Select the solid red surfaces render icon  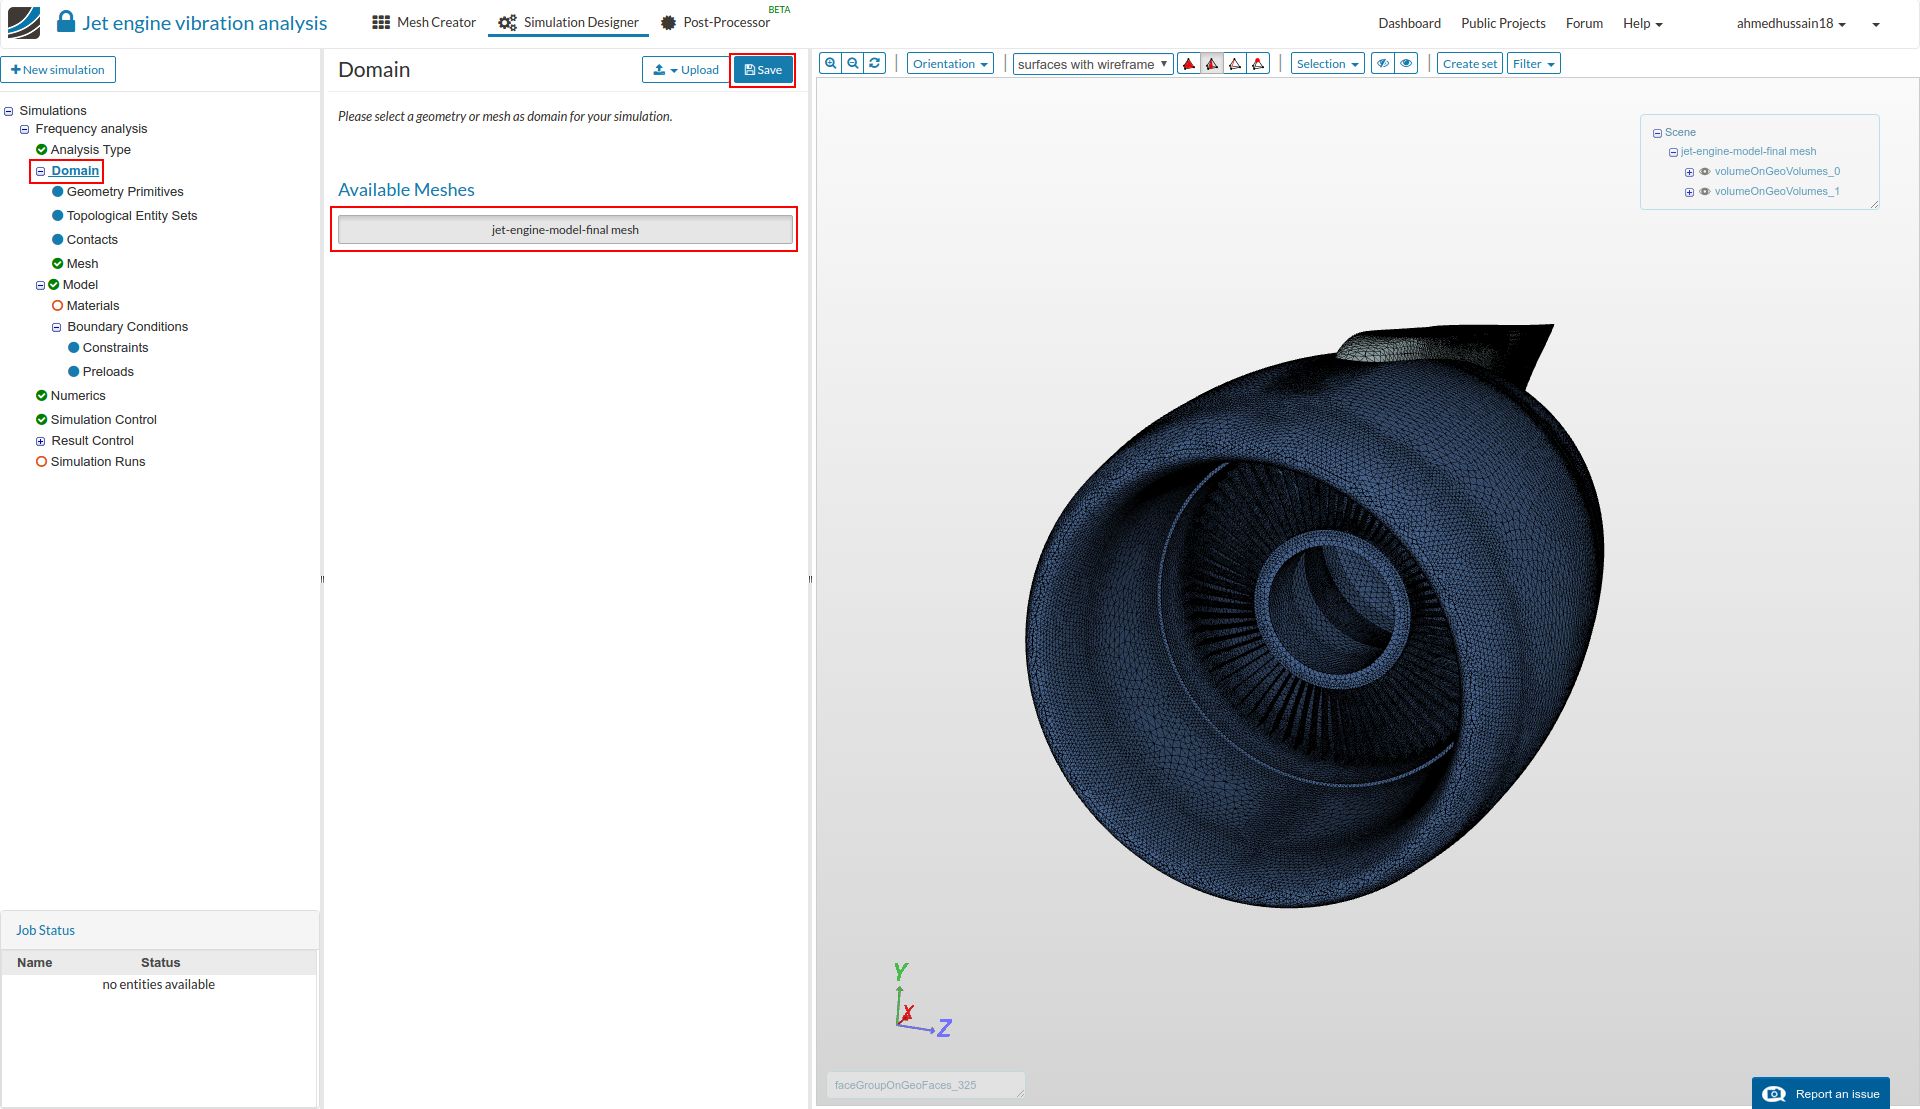pos(1189,64)
